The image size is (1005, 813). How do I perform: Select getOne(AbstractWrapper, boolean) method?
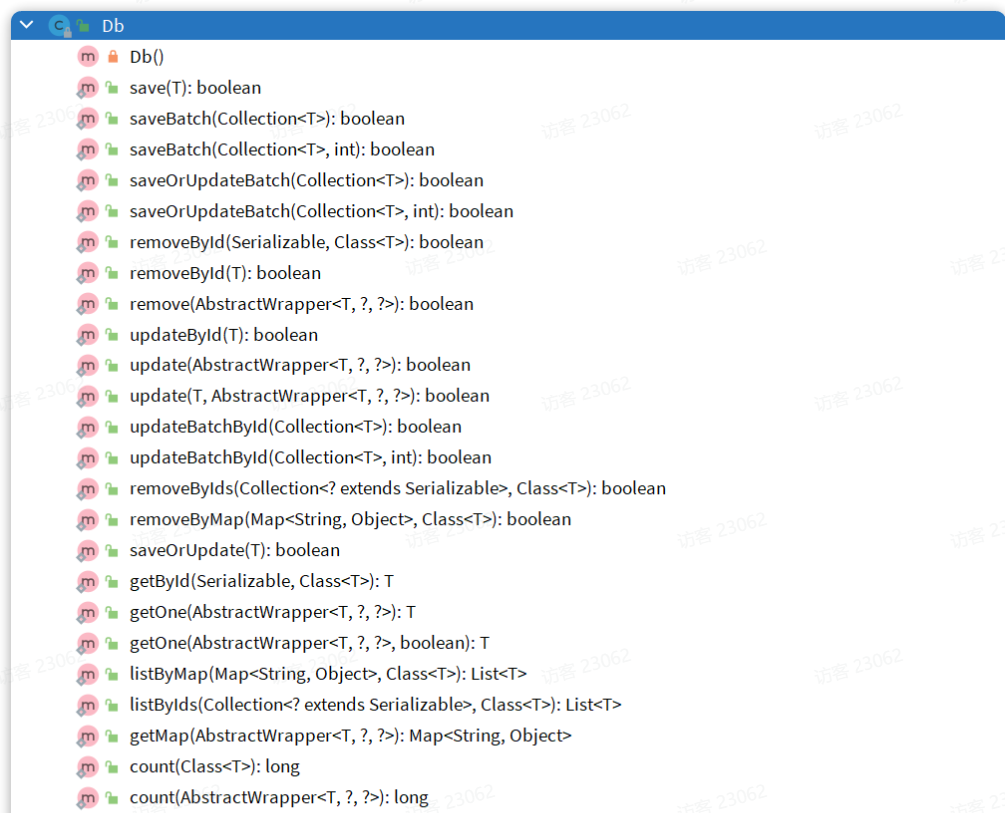click(309, 643)
